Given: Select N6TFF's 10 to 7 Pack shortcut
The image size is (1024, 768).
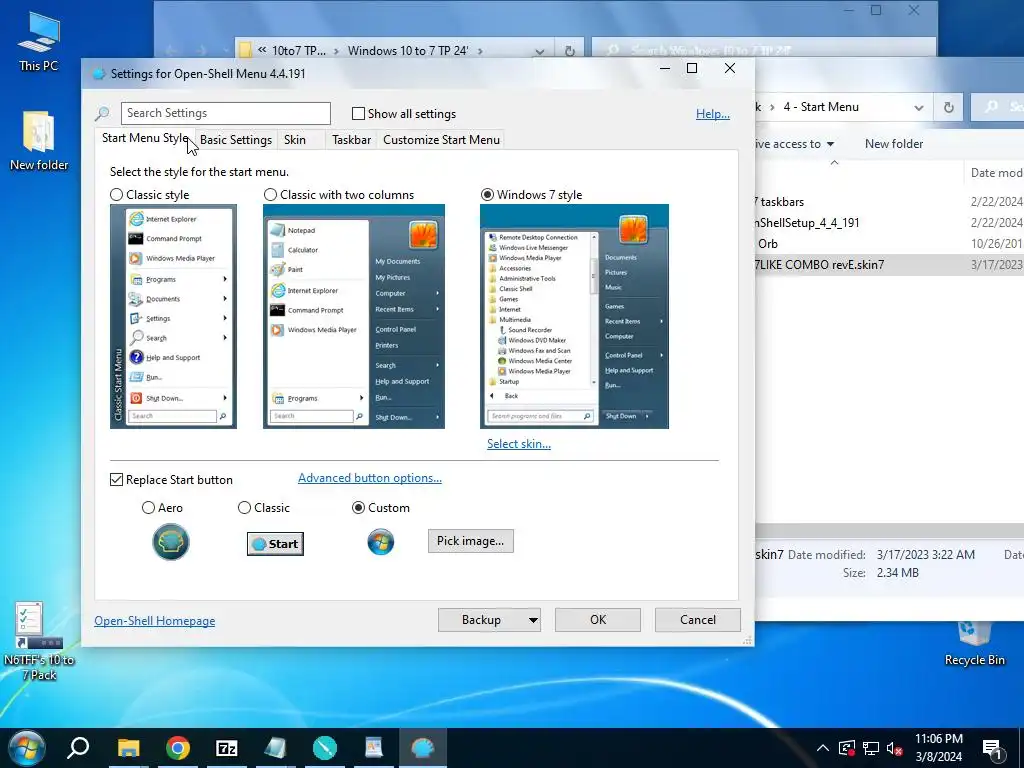Looking at the screenshot, I should (39, 641).
